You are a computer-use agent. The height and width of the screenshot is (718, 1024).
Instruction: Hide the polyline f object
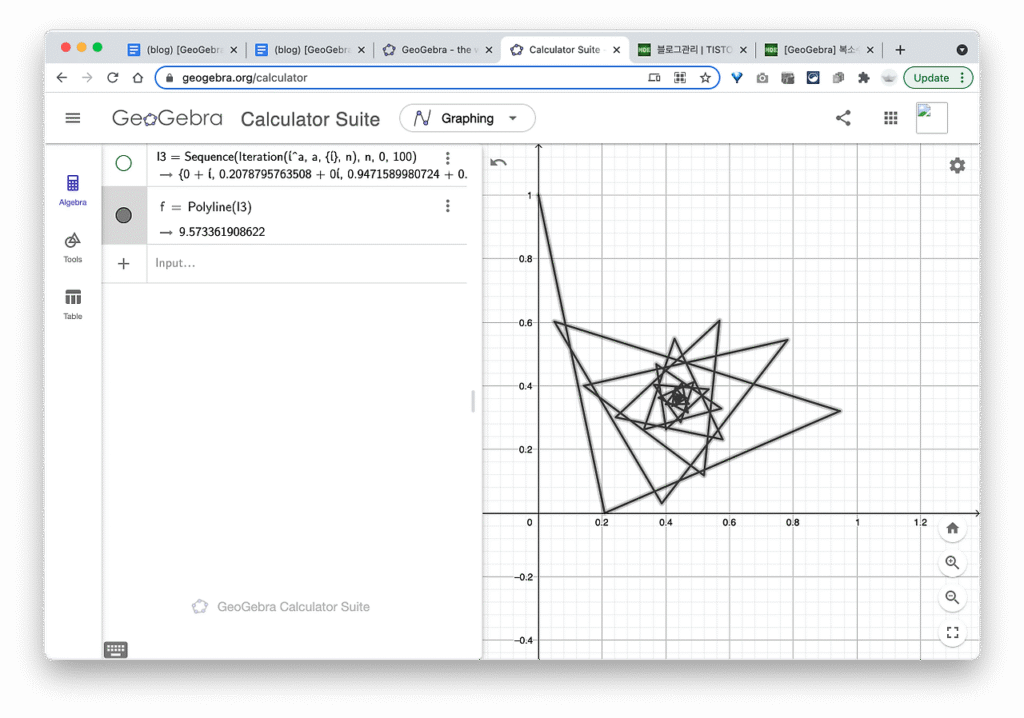[124, 215]
